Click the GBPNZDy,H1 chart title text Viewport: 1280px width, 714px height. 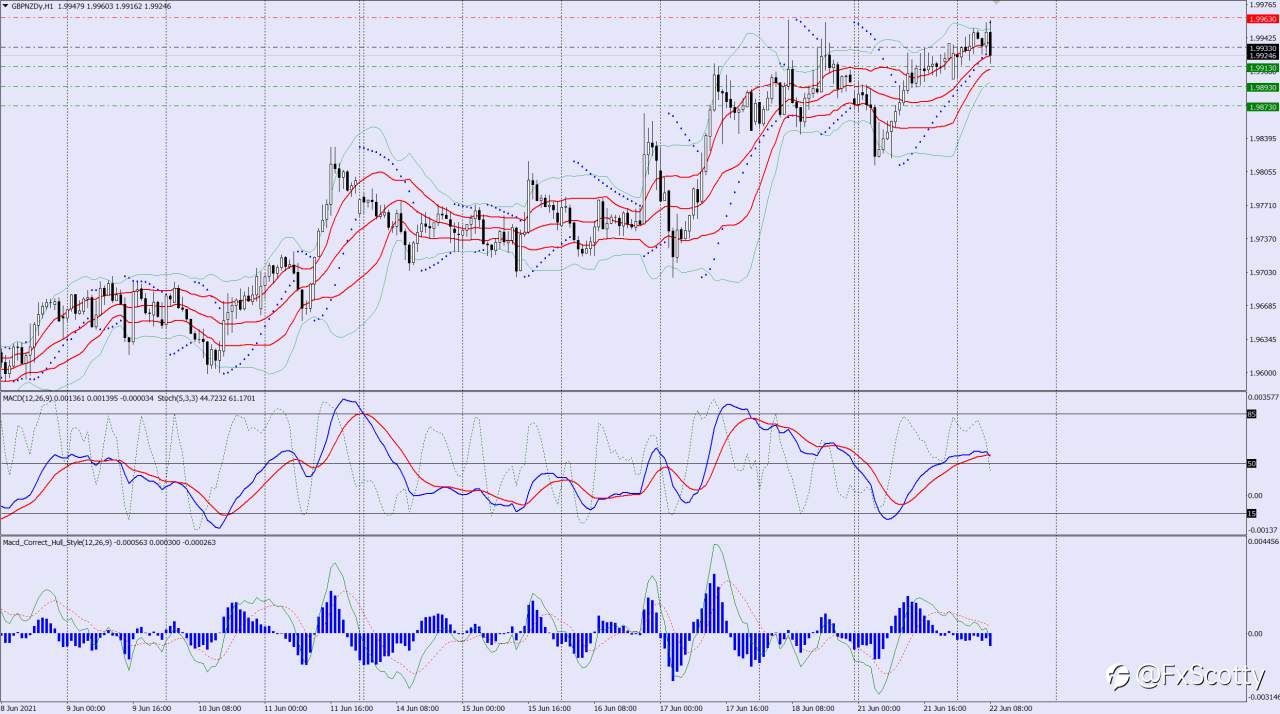point(33,5)
